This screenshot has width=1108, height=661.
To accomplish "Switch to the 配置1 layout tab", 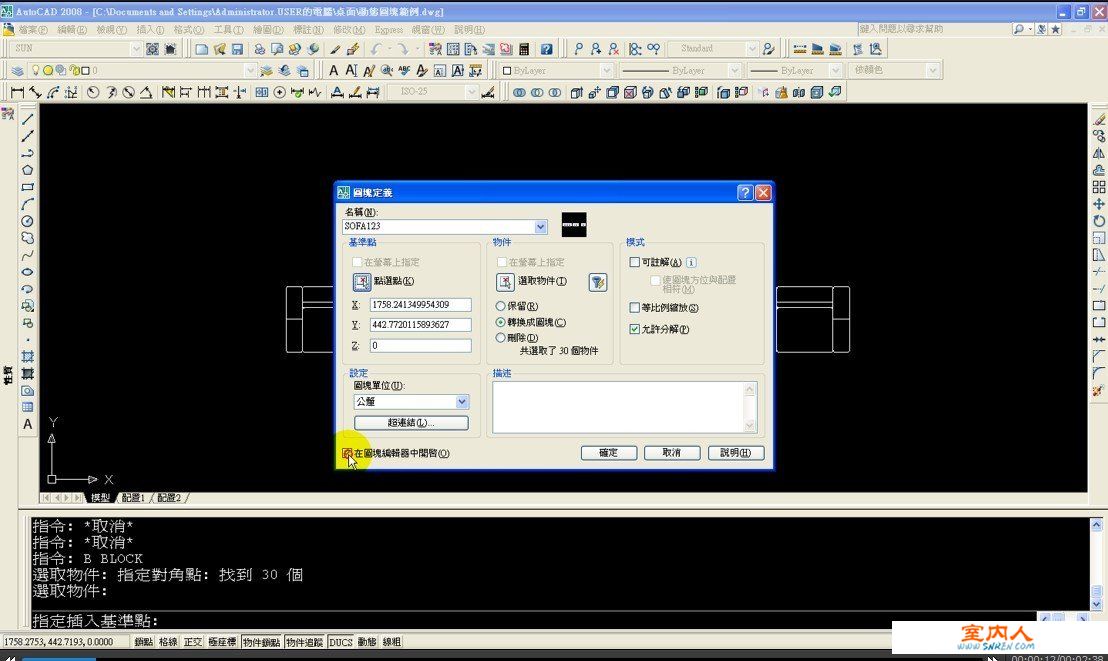I will click(x=132, y=497).
